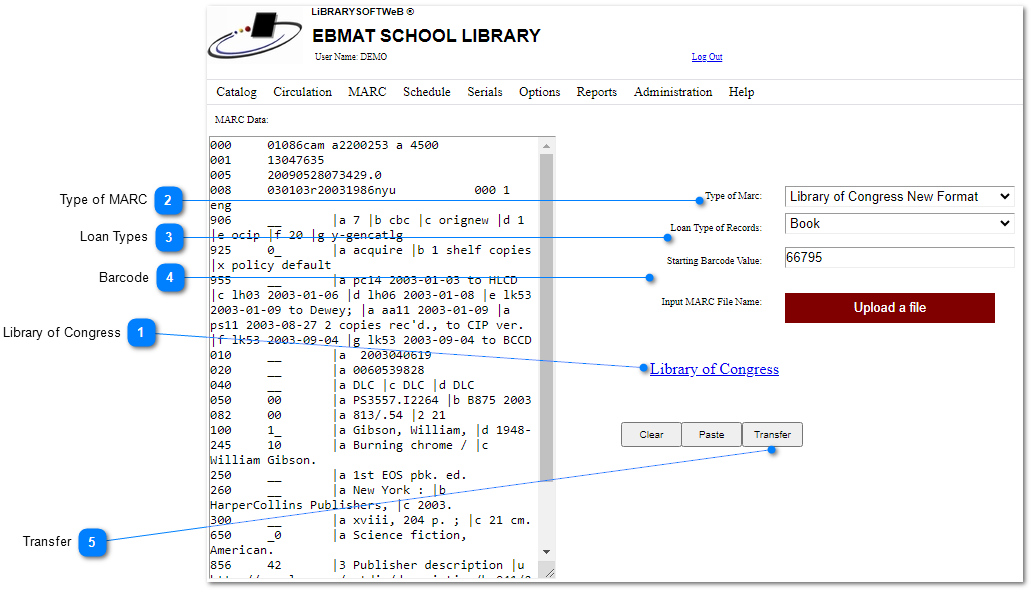Select the MARC menu item
The width and height of the screenshot is (1033, 592).
pyautogui.click(x=367, y=92)
